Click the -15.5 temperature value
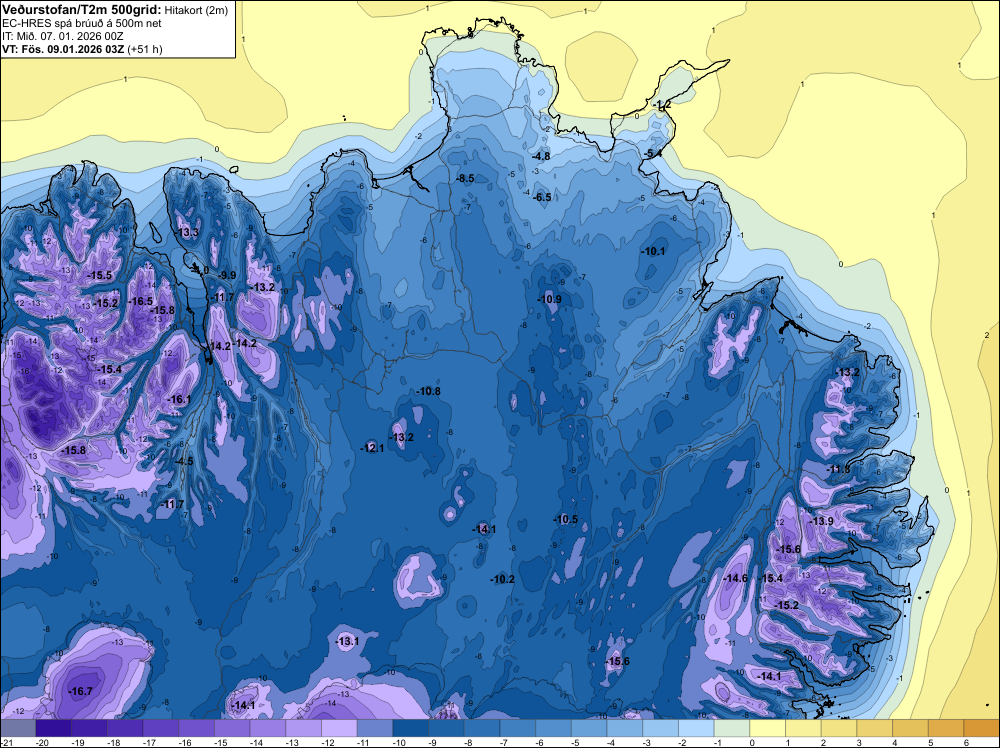The image size is (1000, 748). pyautogui.click(x=99, y=275)
